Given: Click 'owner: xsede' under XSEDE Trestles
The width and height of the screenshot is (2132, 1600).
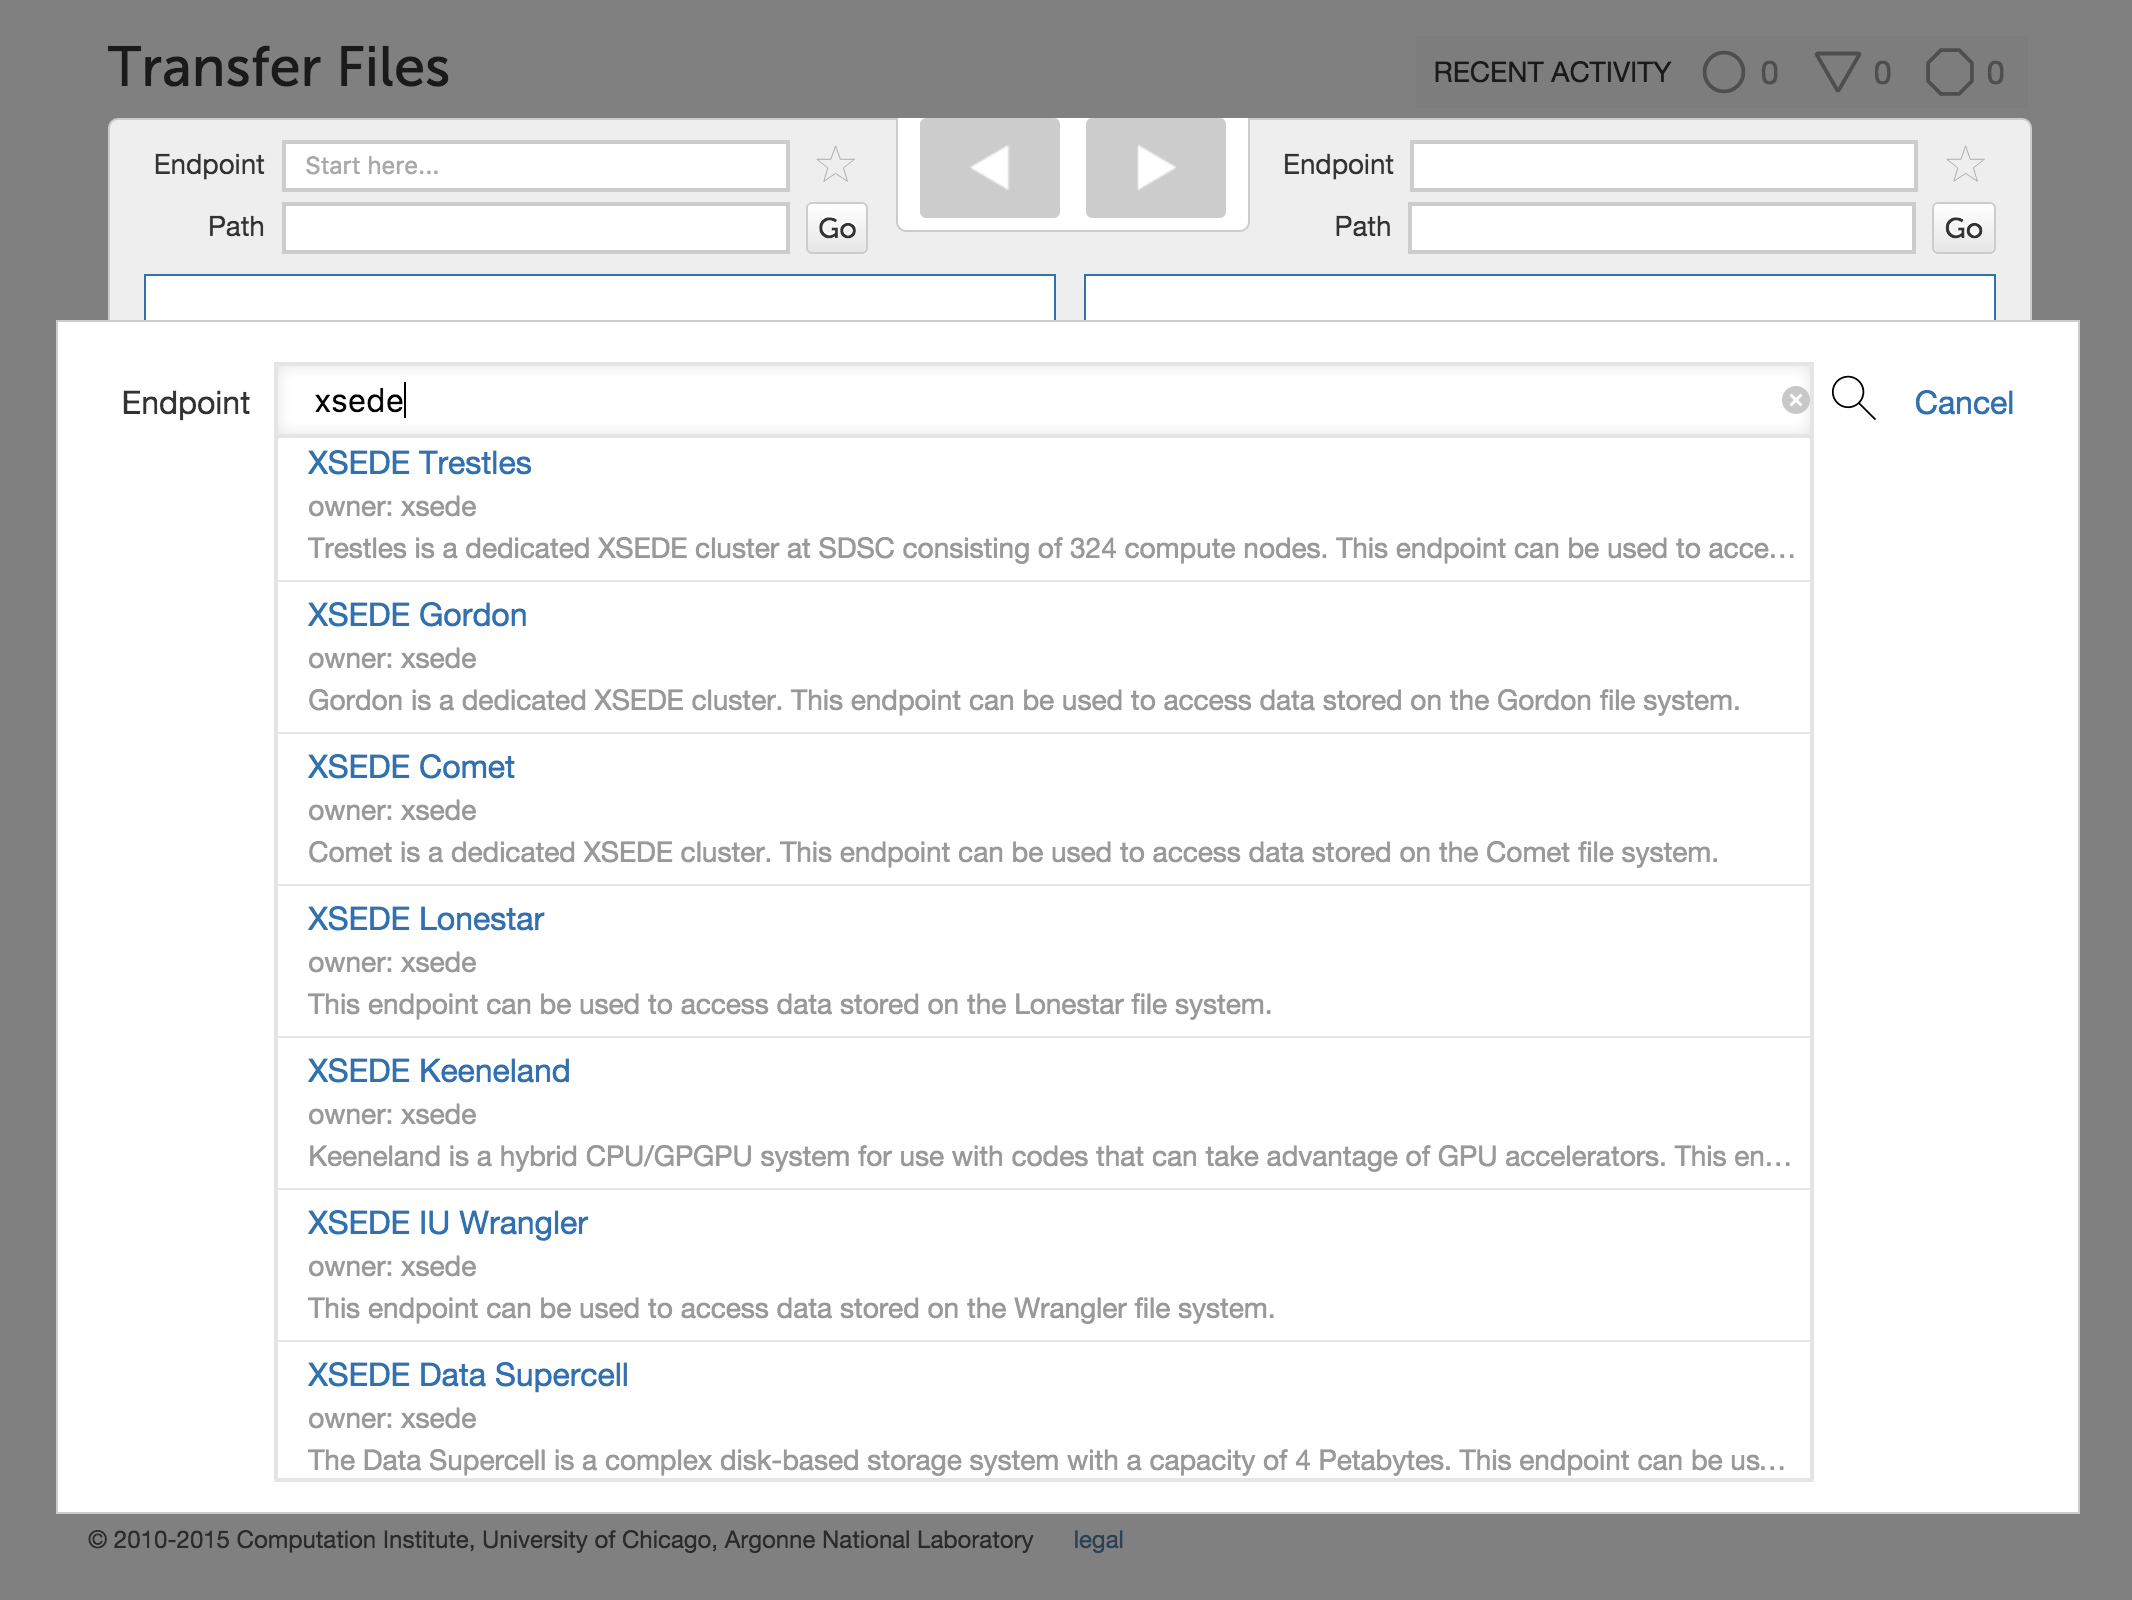Looking at the screenshot, I should pyautogui.click(x=392, y=507).
